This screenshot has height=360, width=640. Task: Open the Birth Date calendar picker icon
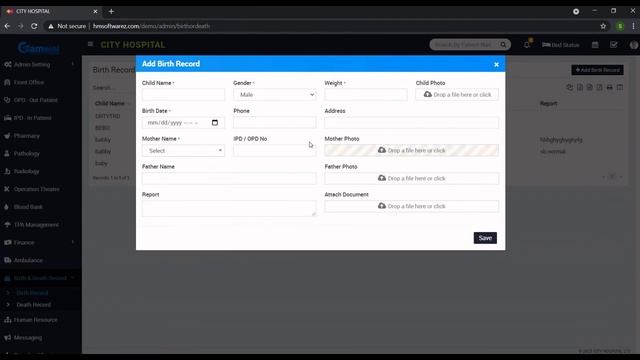coord(215,122)
